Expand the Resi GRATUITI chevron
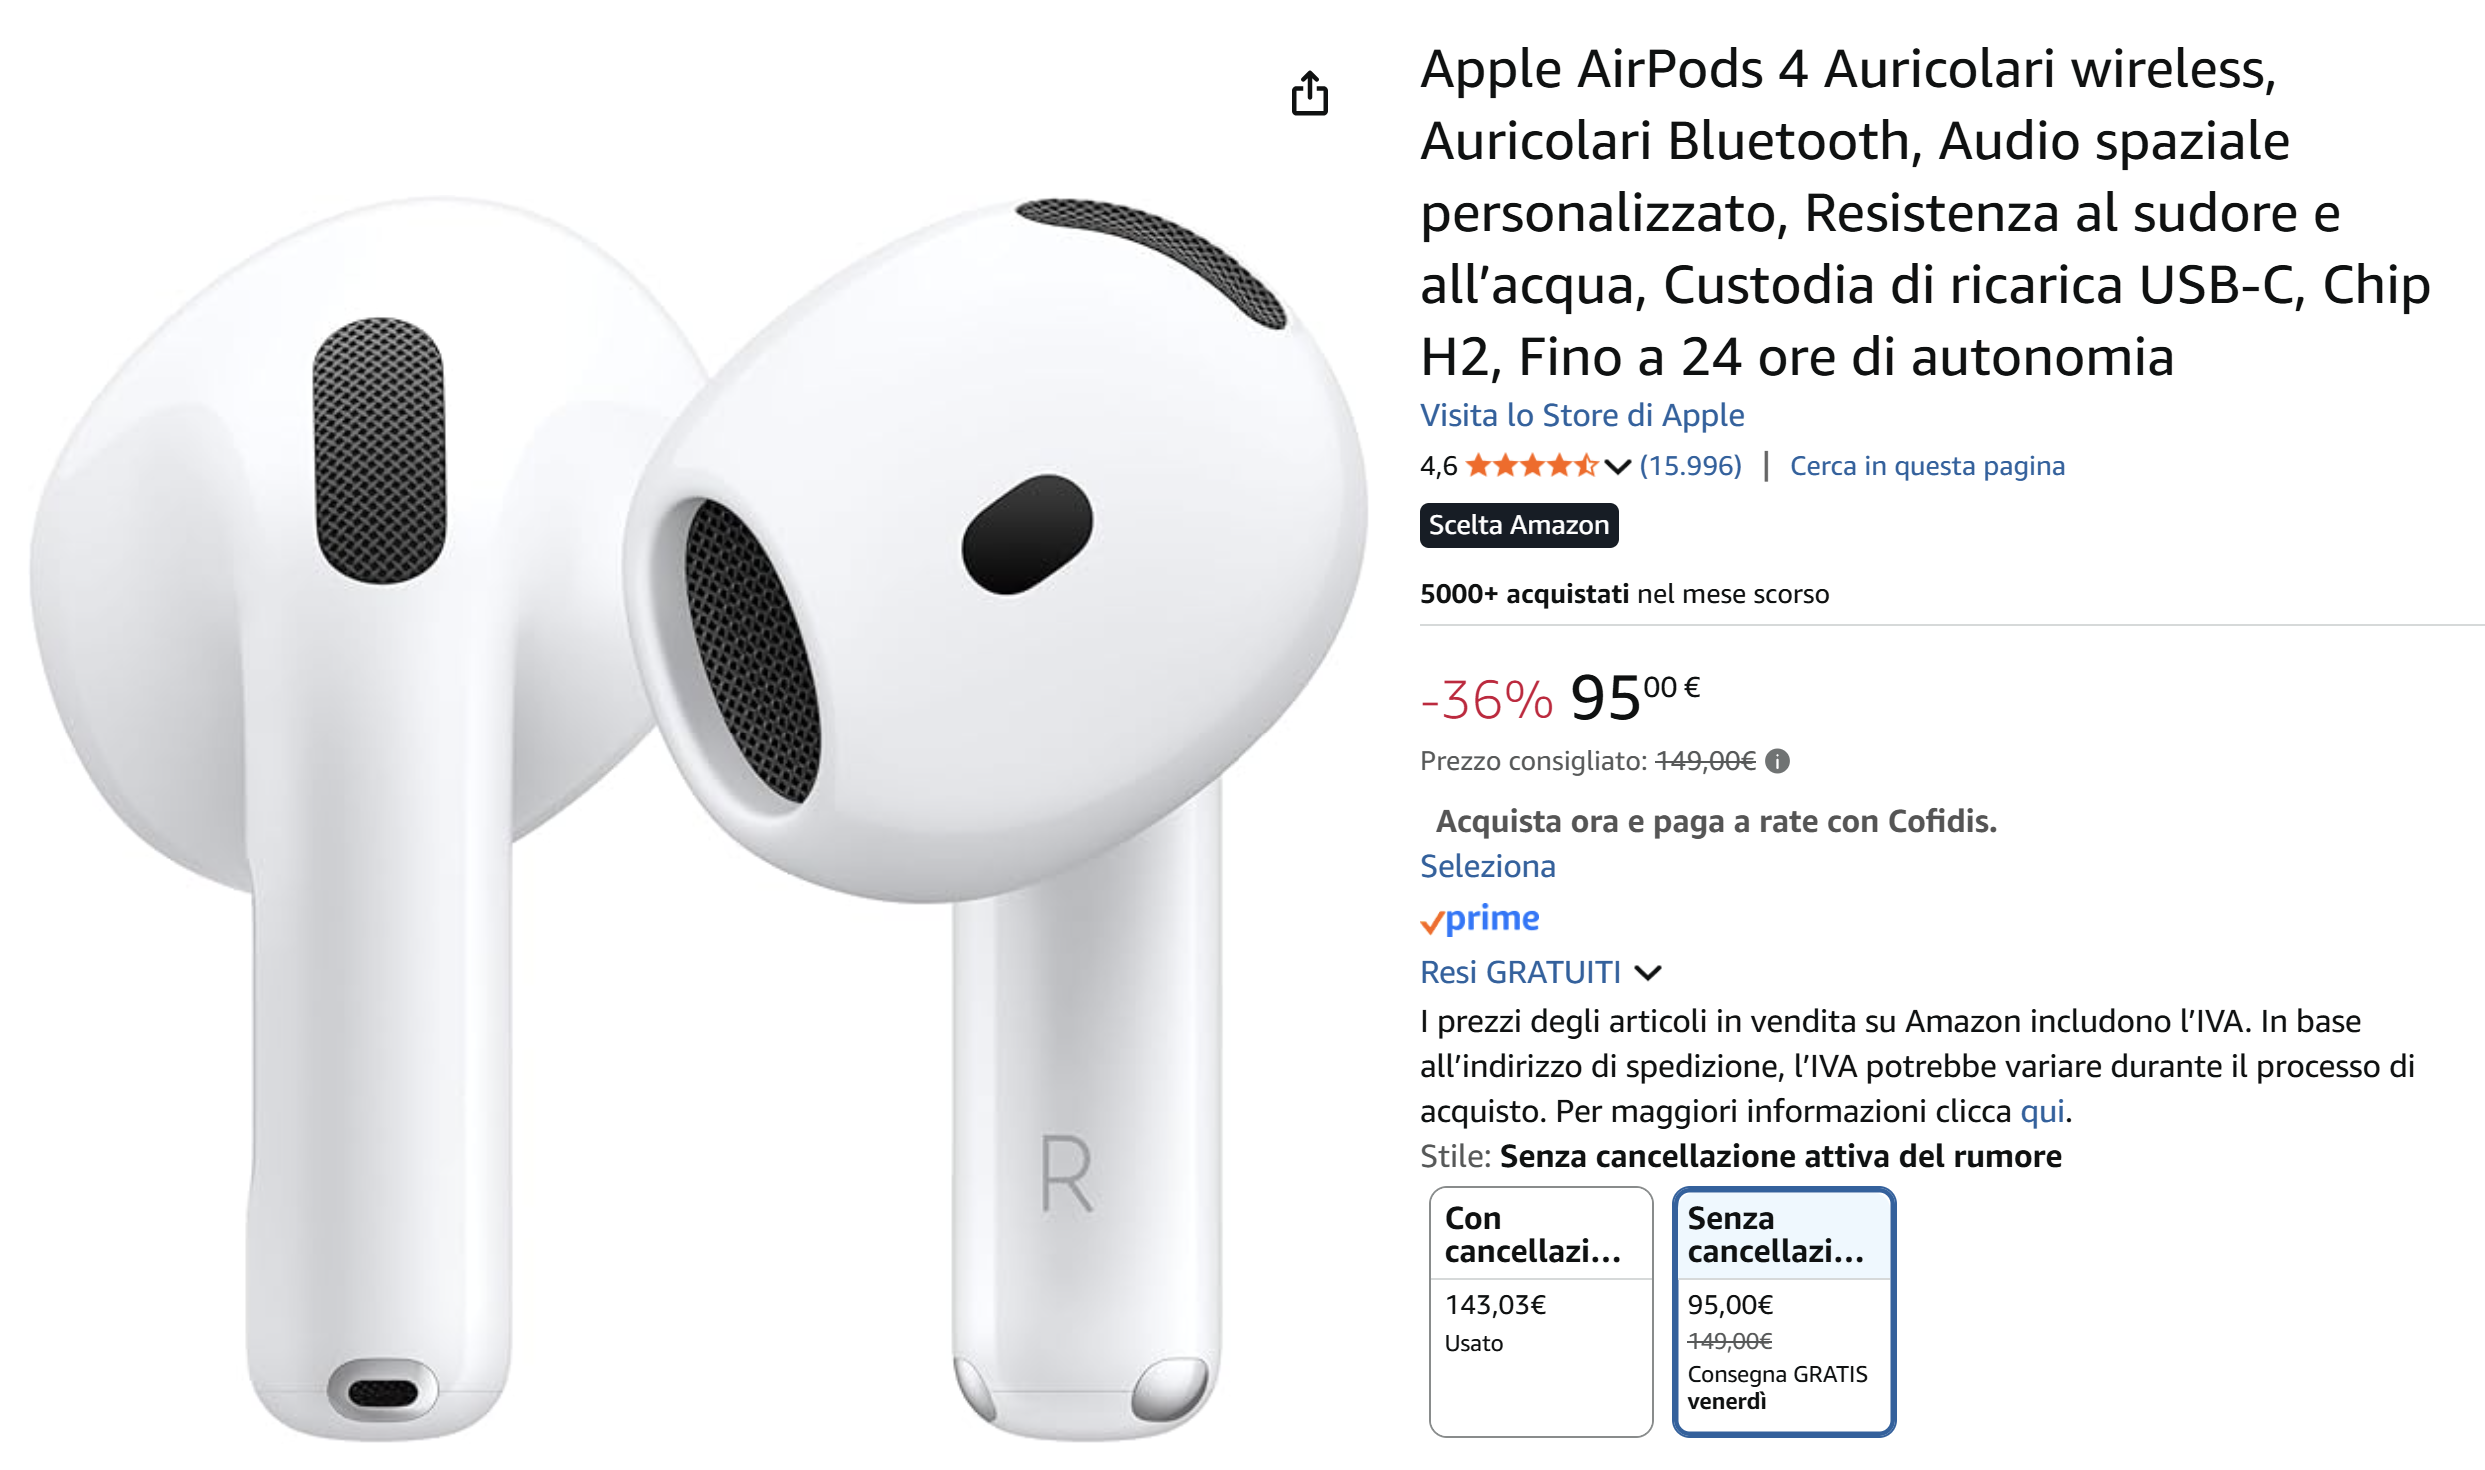The image size is (2485, 1470). [x=1648, y=972]
